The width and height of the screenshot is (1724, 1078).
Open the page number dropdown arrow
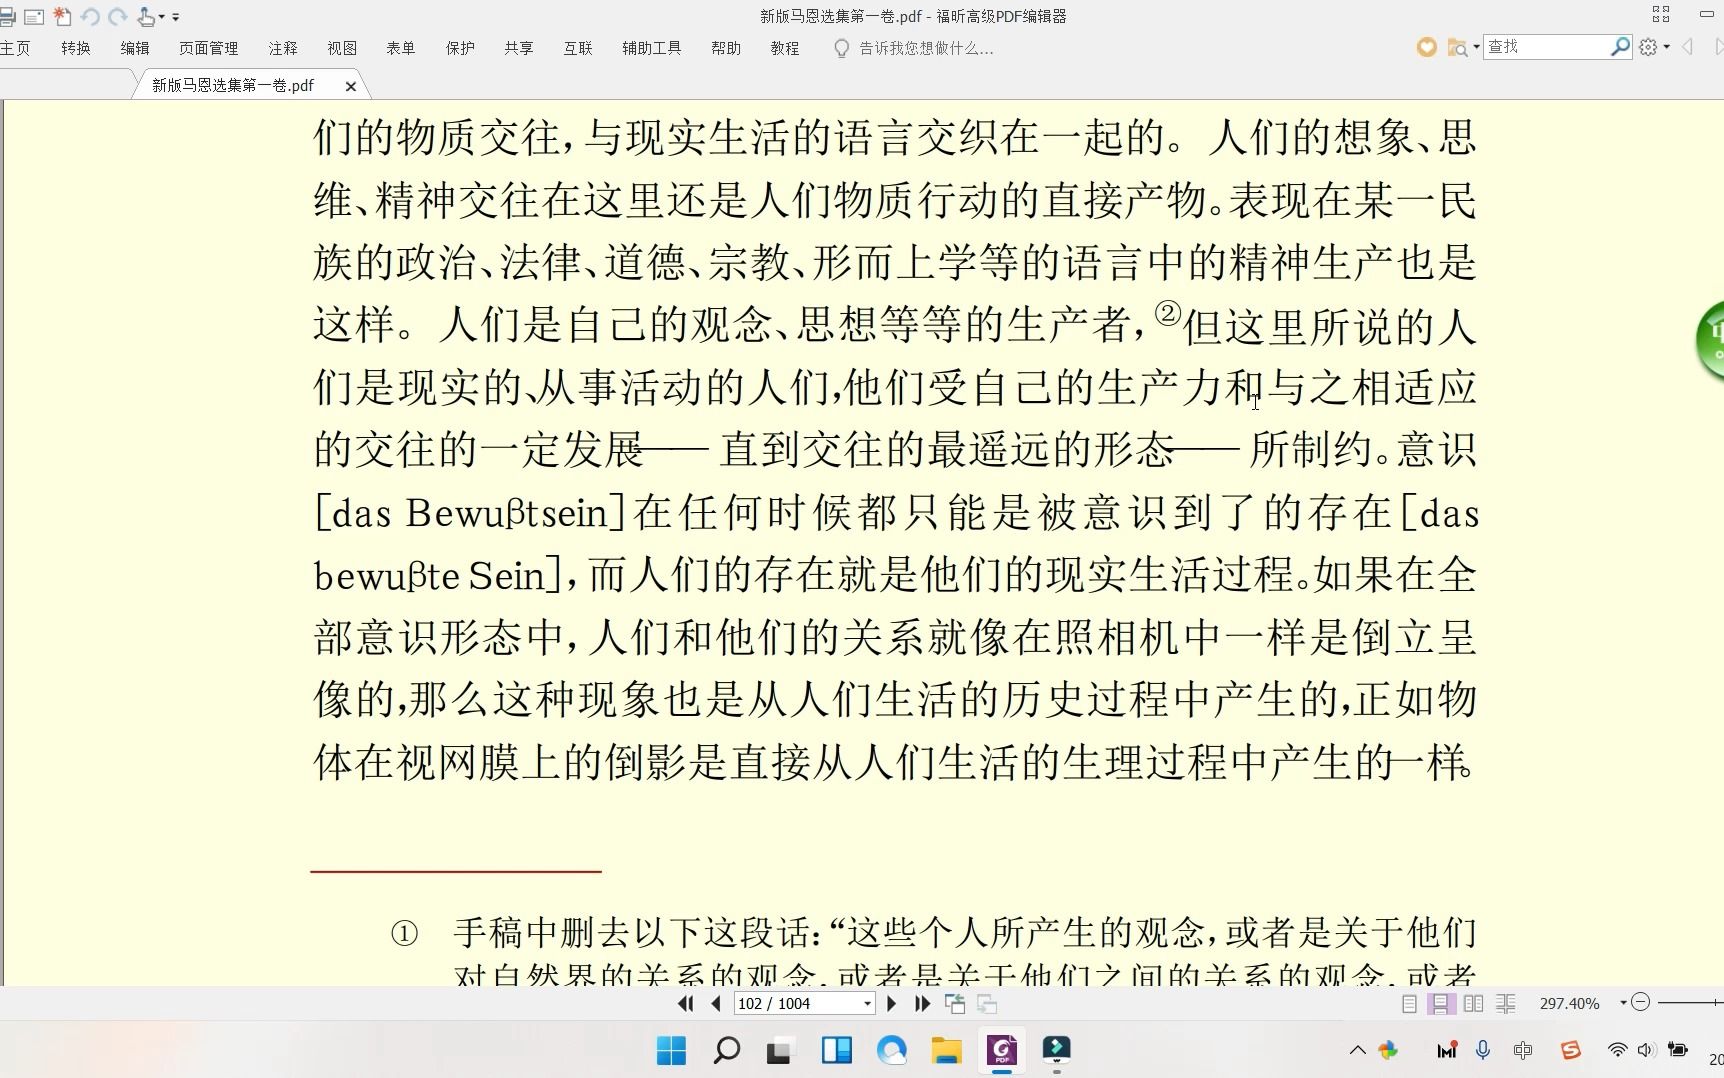click(867, 1003)
